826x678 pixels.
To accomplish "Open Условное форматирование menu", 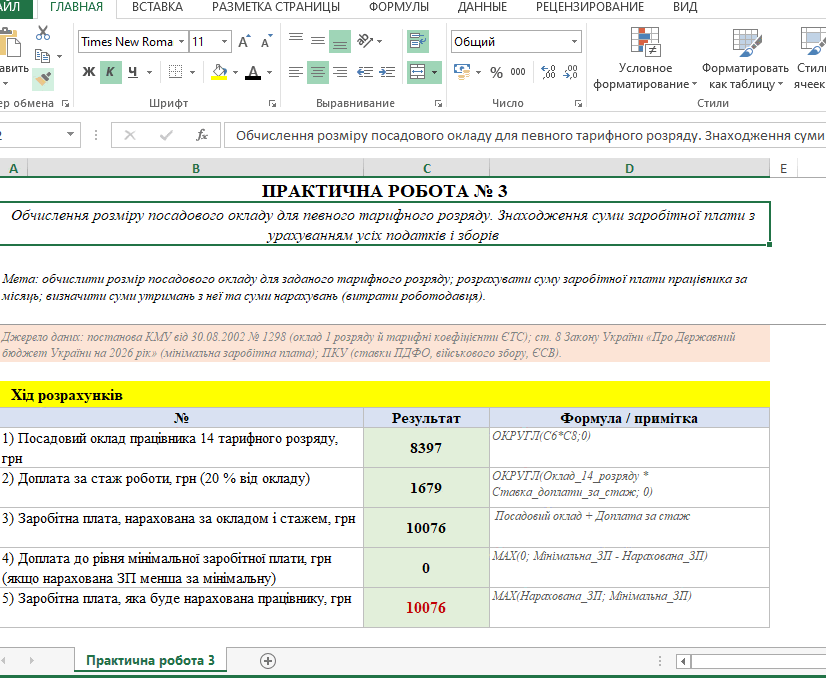I will pos(645,58).
